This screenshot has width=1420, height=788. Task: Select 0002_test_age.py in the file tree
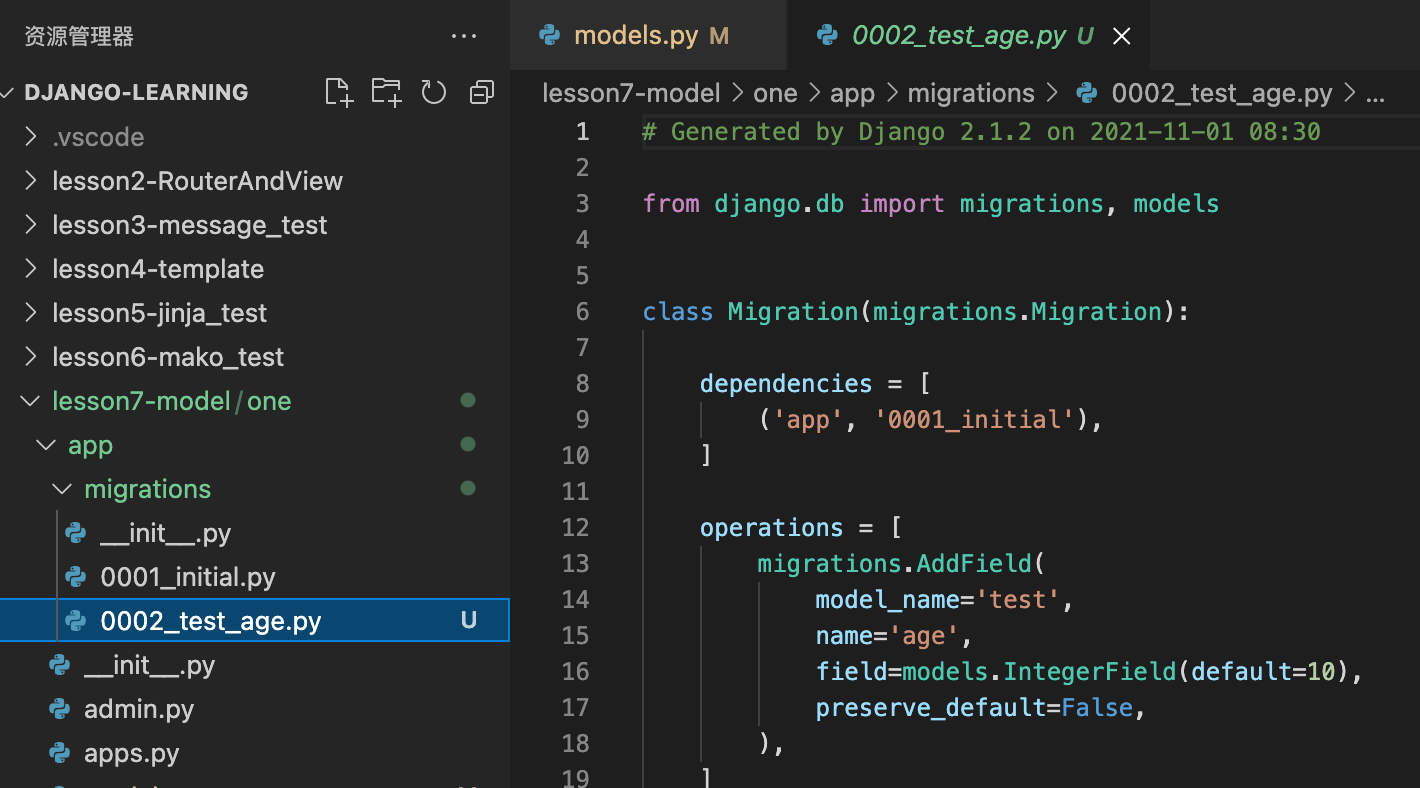[x=255, y=621]
